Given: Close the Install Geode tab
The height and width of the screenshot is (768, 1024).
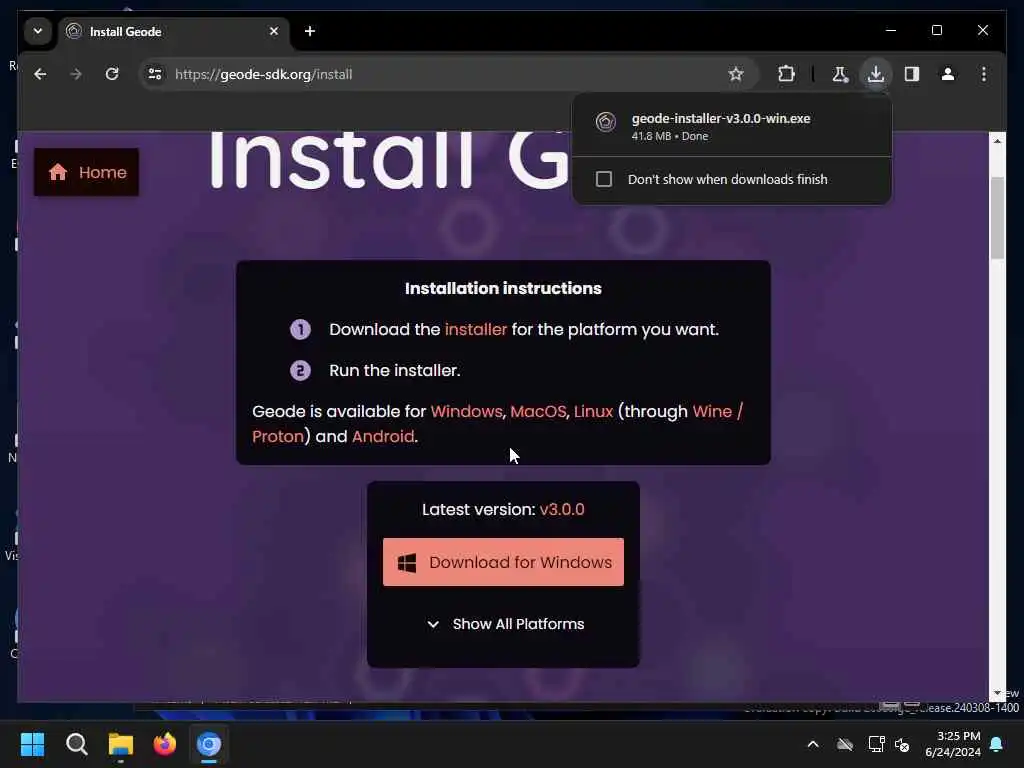Looking at the screenshot, I should click(x=274, y=31).
